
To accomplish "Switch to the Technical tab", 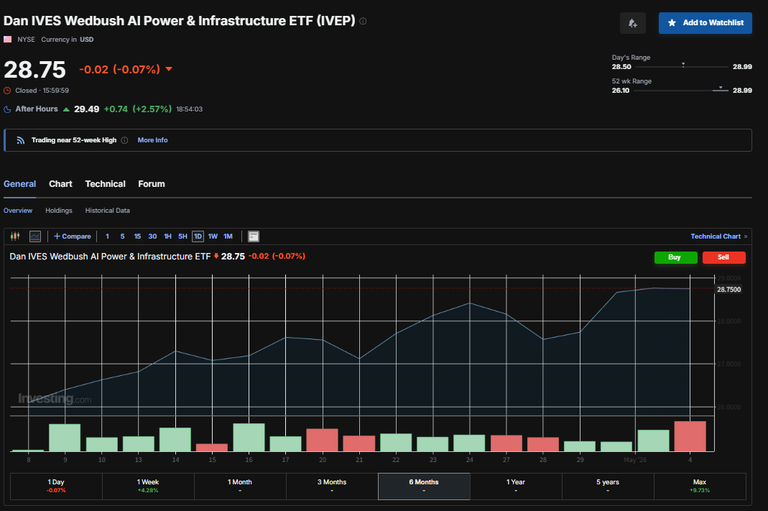I will coord(105,184).
